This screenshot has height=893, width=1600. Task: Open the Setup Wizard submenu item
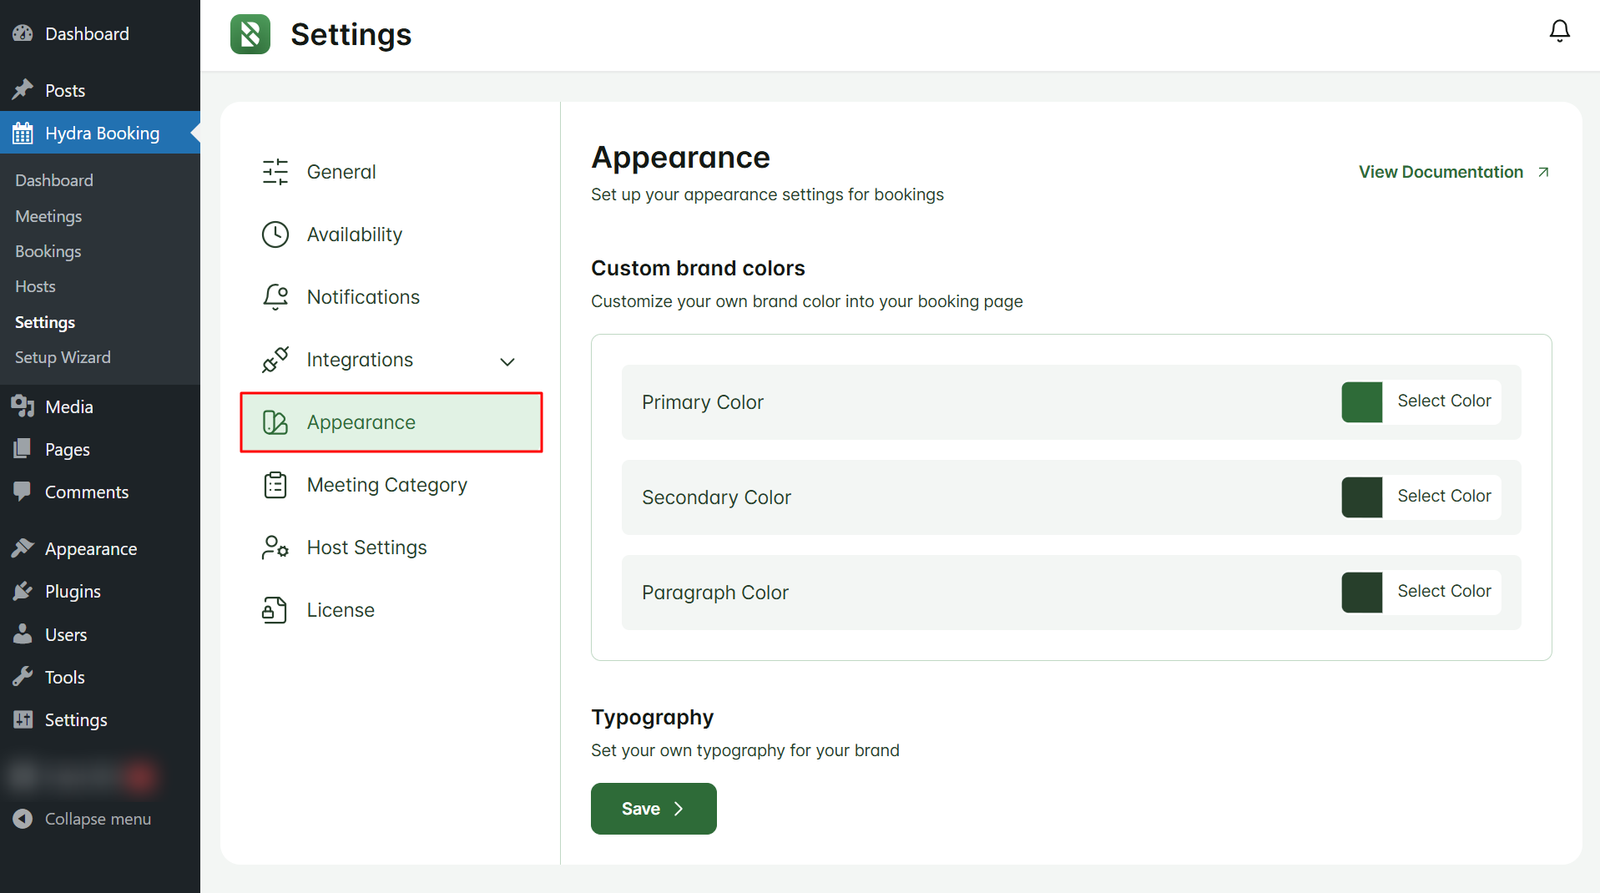pos(63,357)
